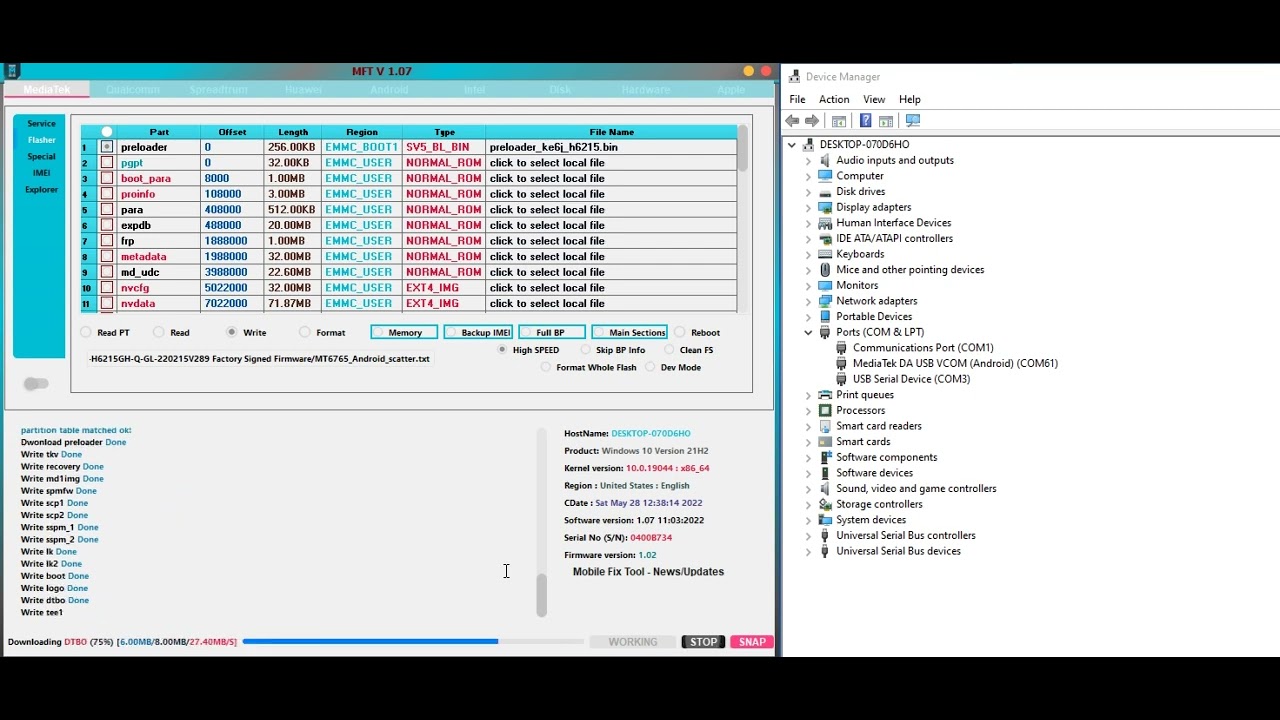Toggle the switch below the MFT sidebar
This screenshot has width=1280, height=720.
(36, 384)
